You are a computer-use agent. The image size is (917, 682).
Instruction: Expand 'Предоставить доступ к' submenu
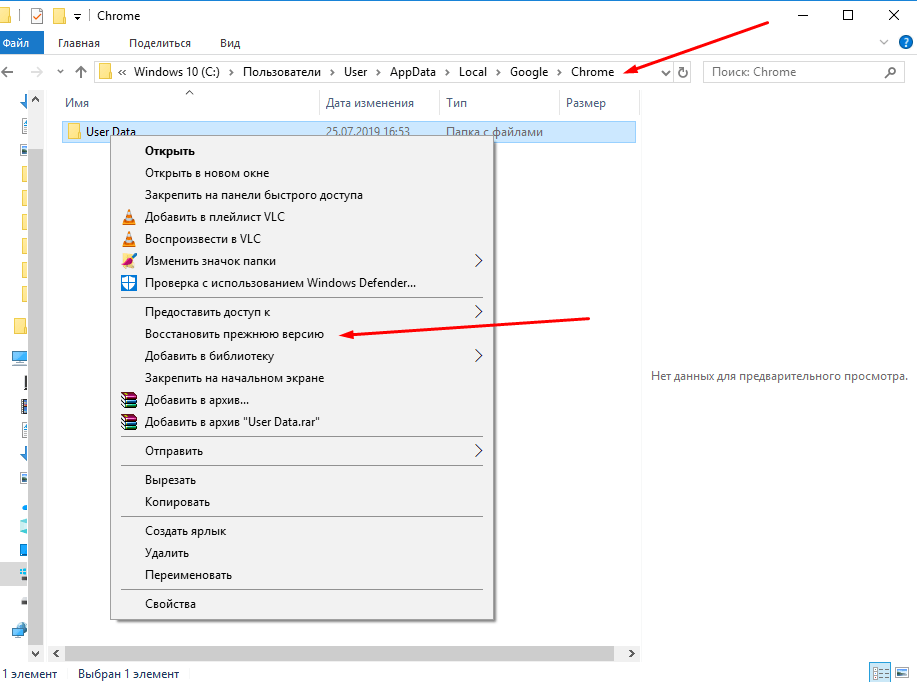click(x=478, y=312)
